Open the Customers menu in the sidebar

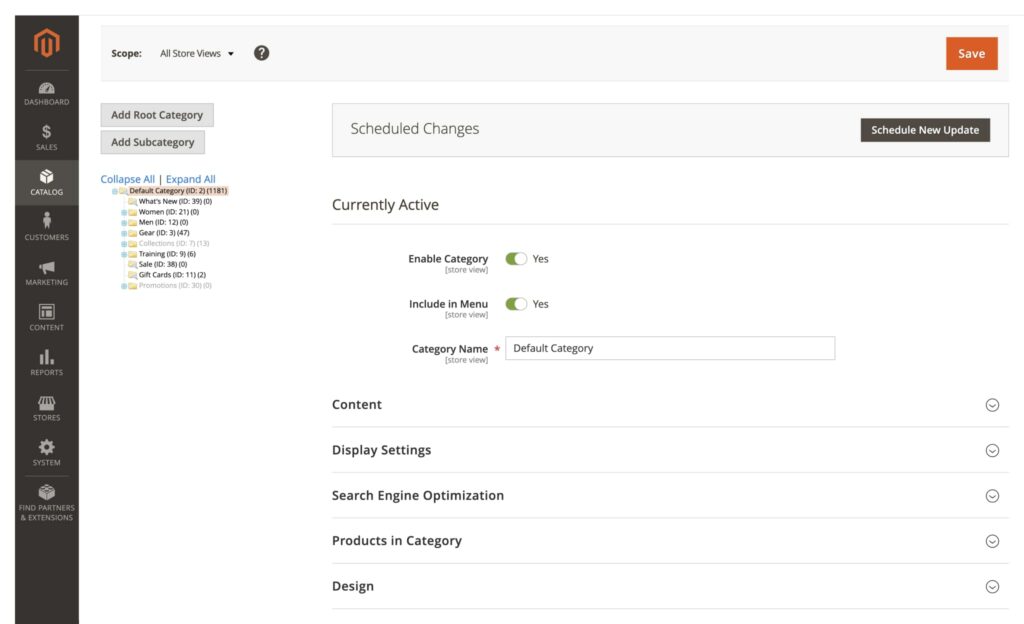46,227
